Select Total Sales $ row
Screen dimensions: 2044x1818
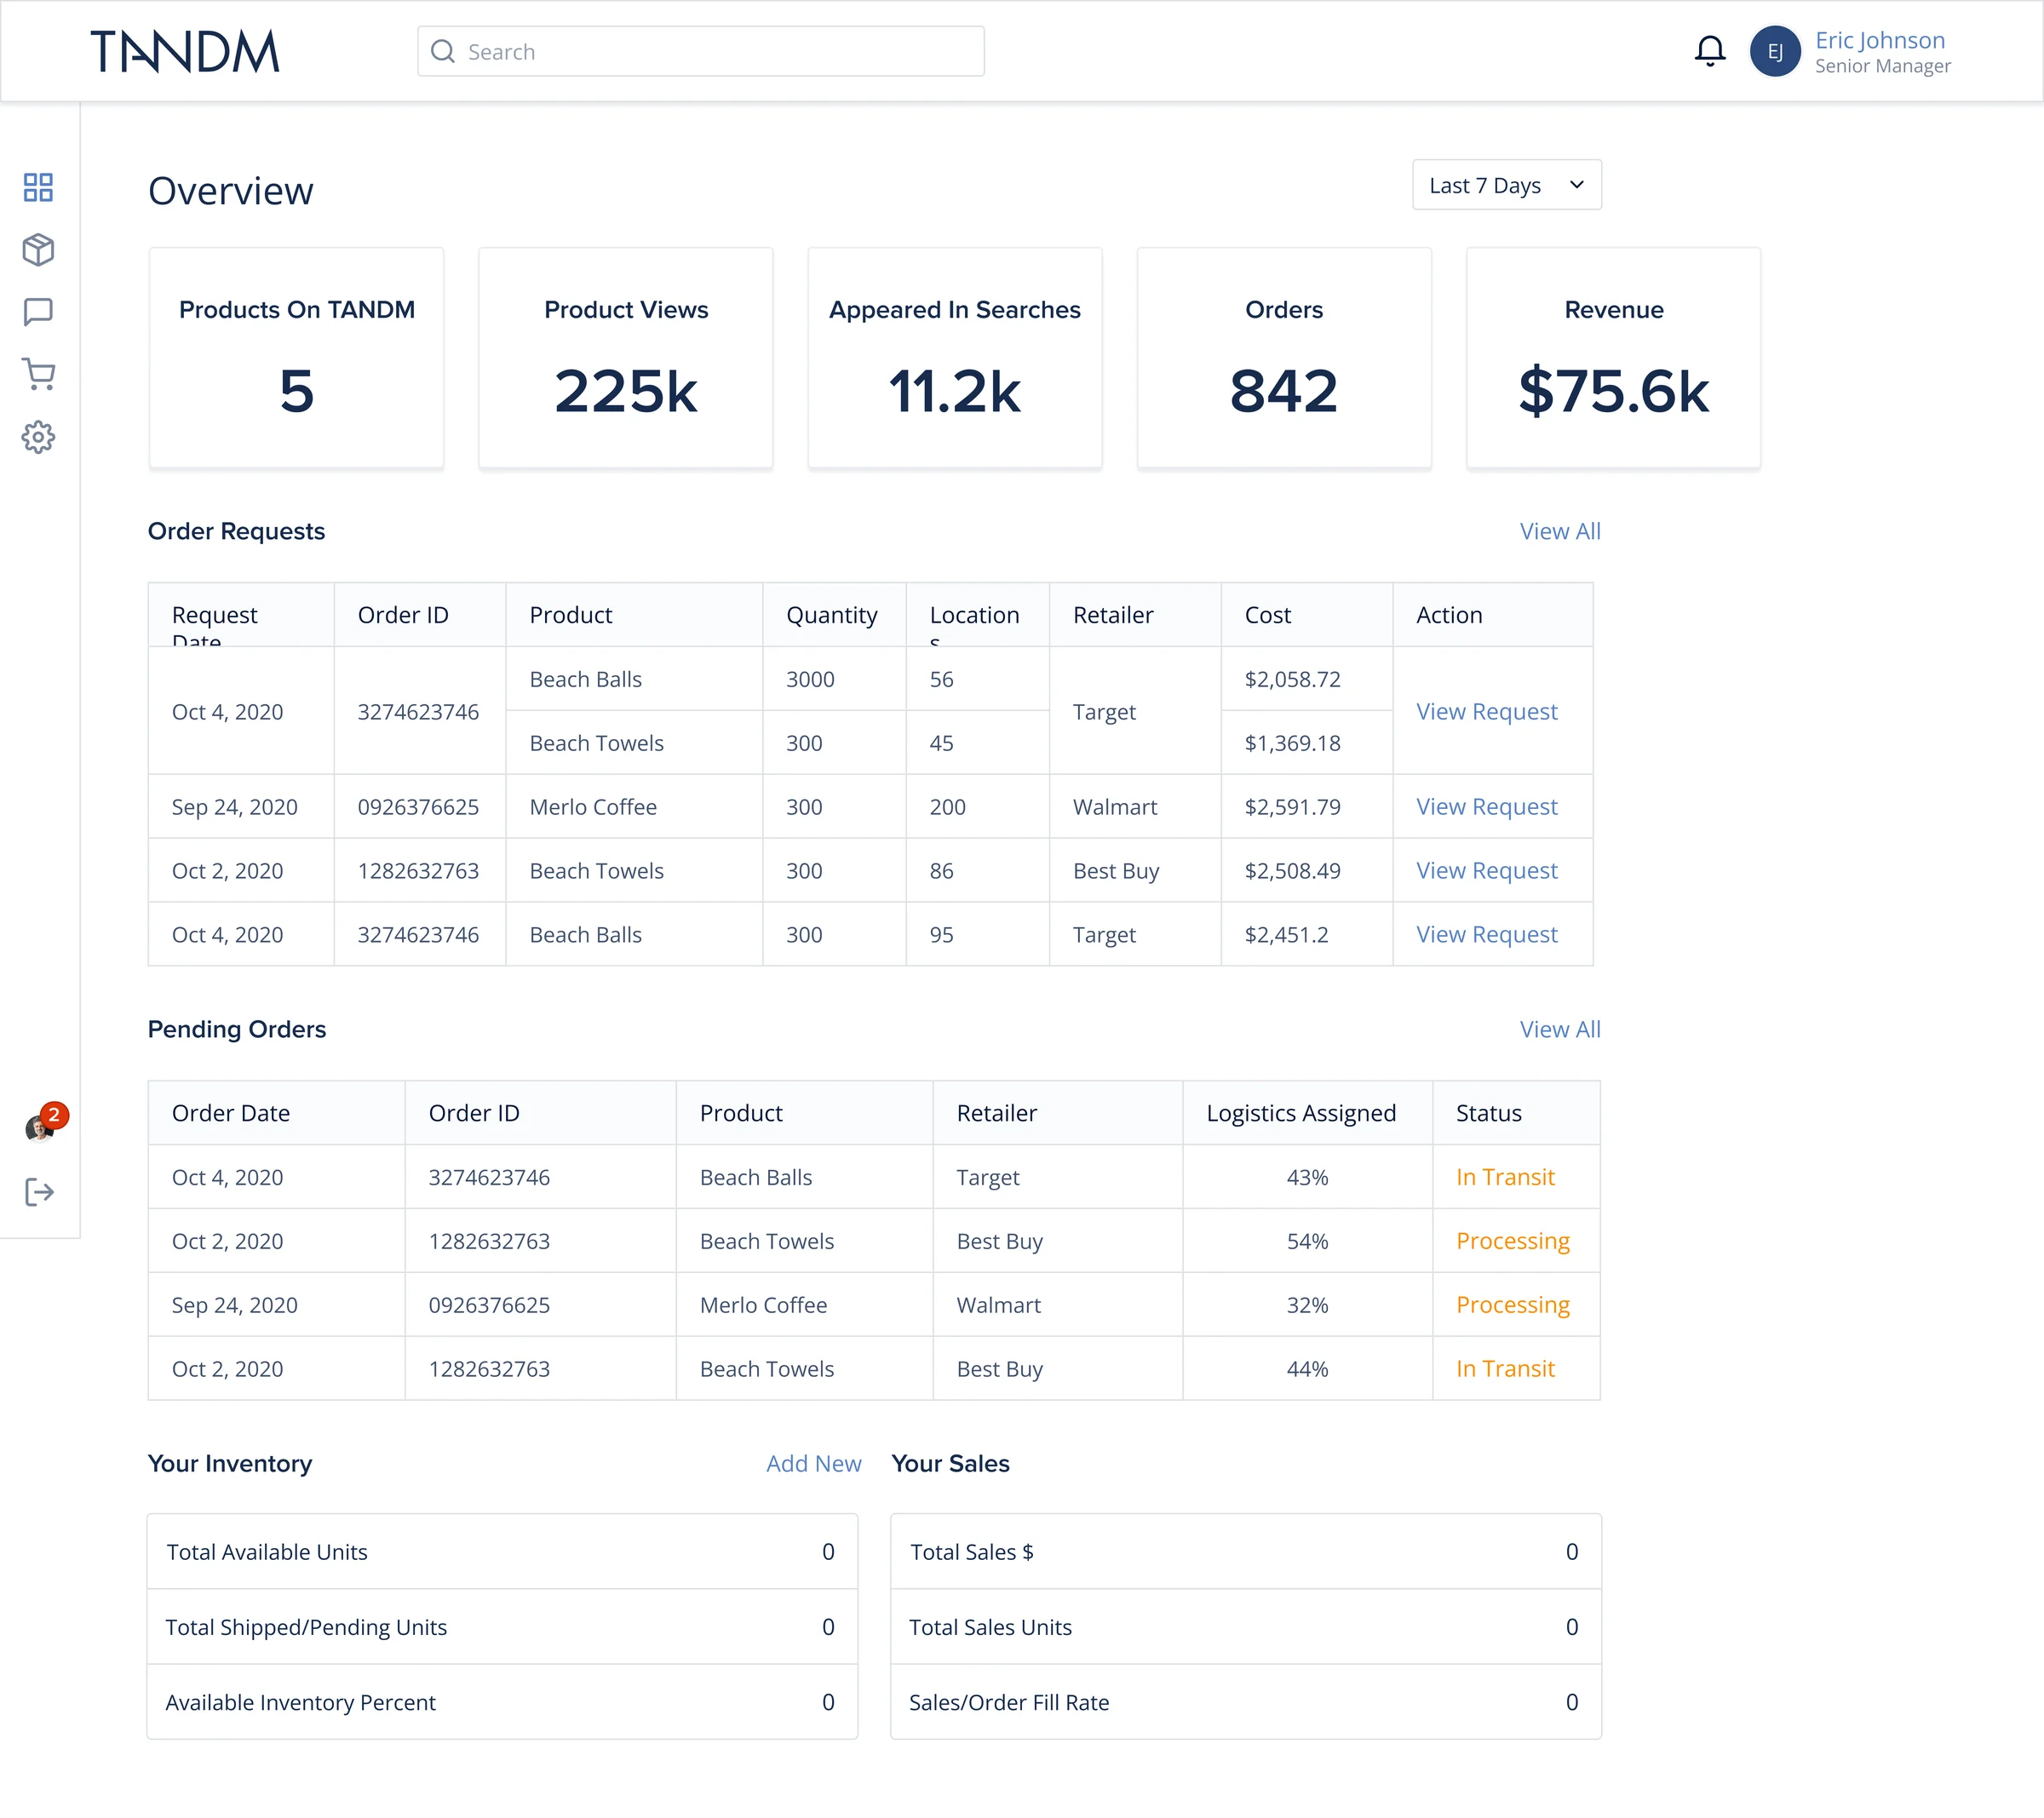[x=1245, y=1552]
